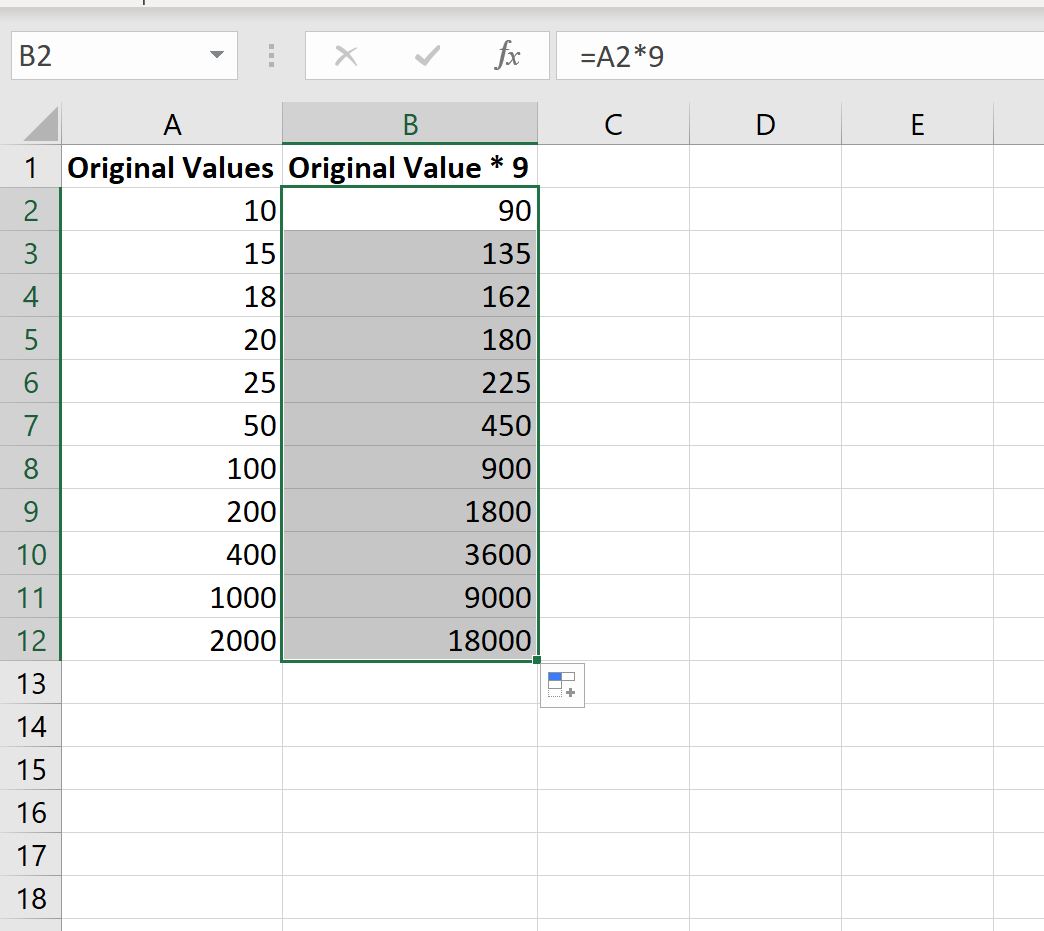Open the Auto Fill Options smart tag

click(562, 685)
